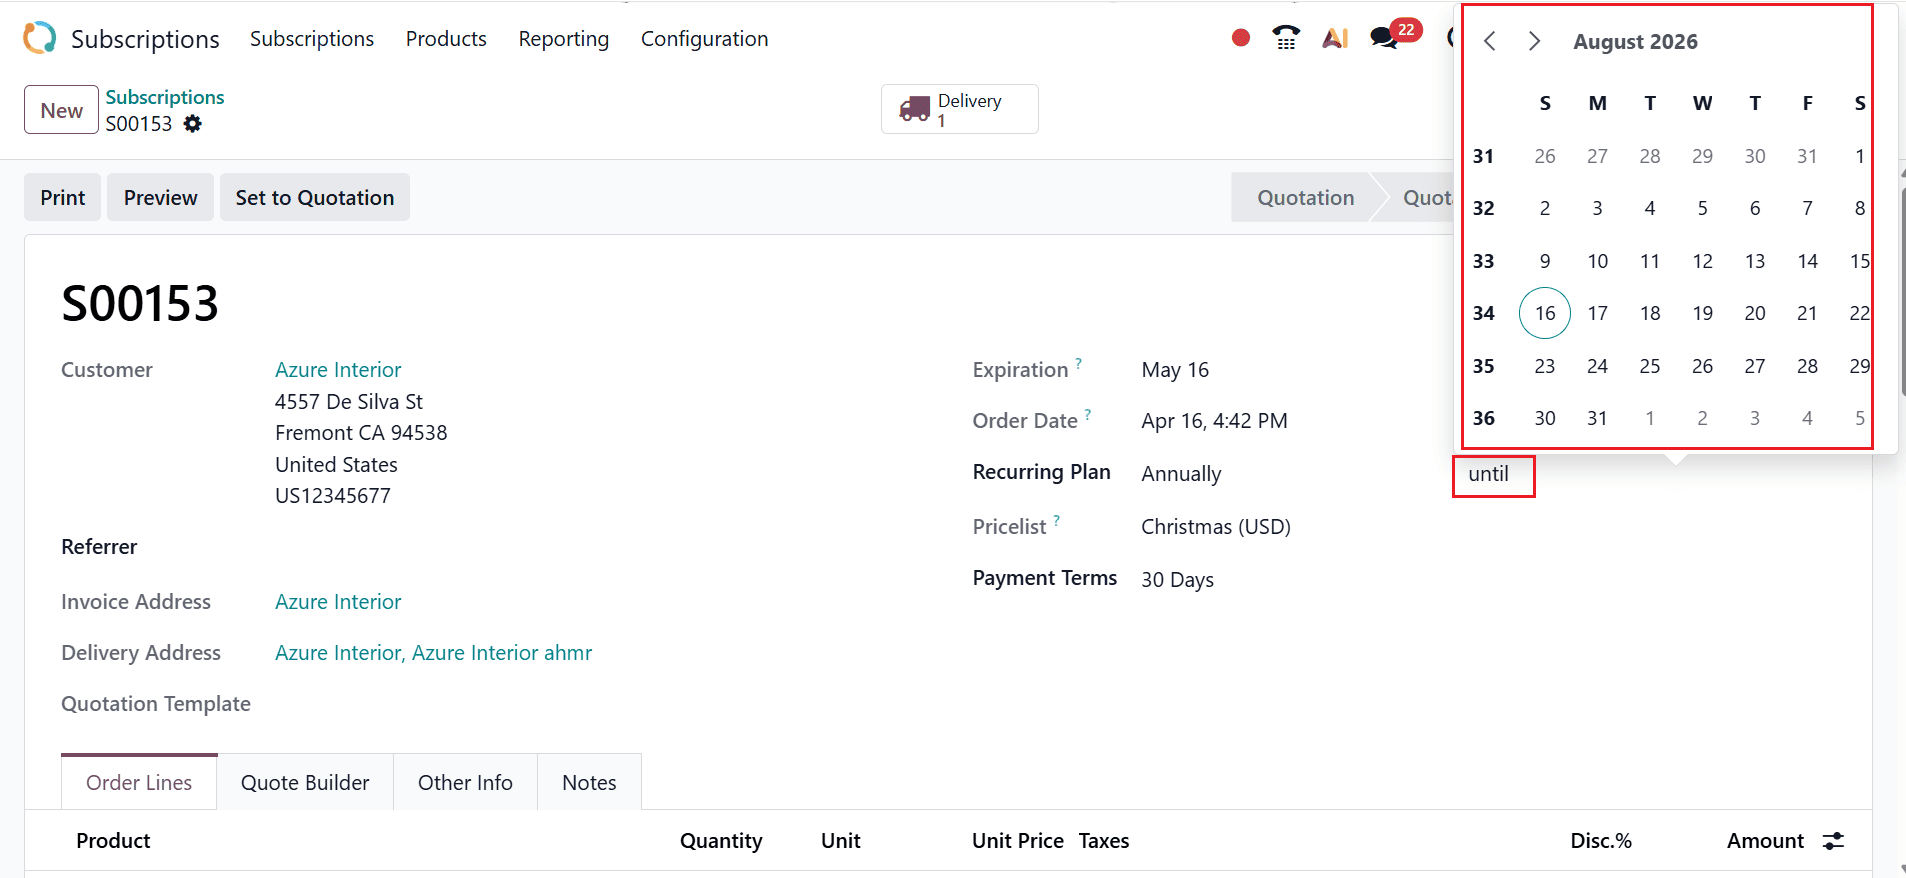Click the Expiration help question mark
Image resolution: width=1906 pixels, height=878 pixels.
coord(1079,363)
